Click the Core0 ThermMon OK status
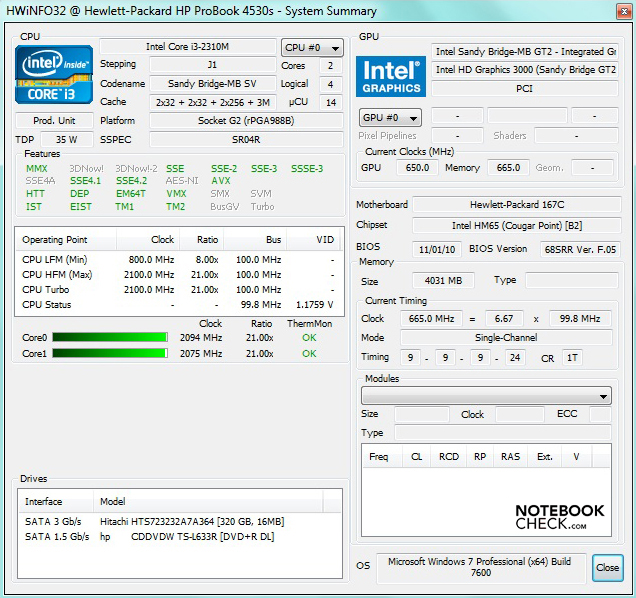The image size is (636, 598). click(309, 338)
